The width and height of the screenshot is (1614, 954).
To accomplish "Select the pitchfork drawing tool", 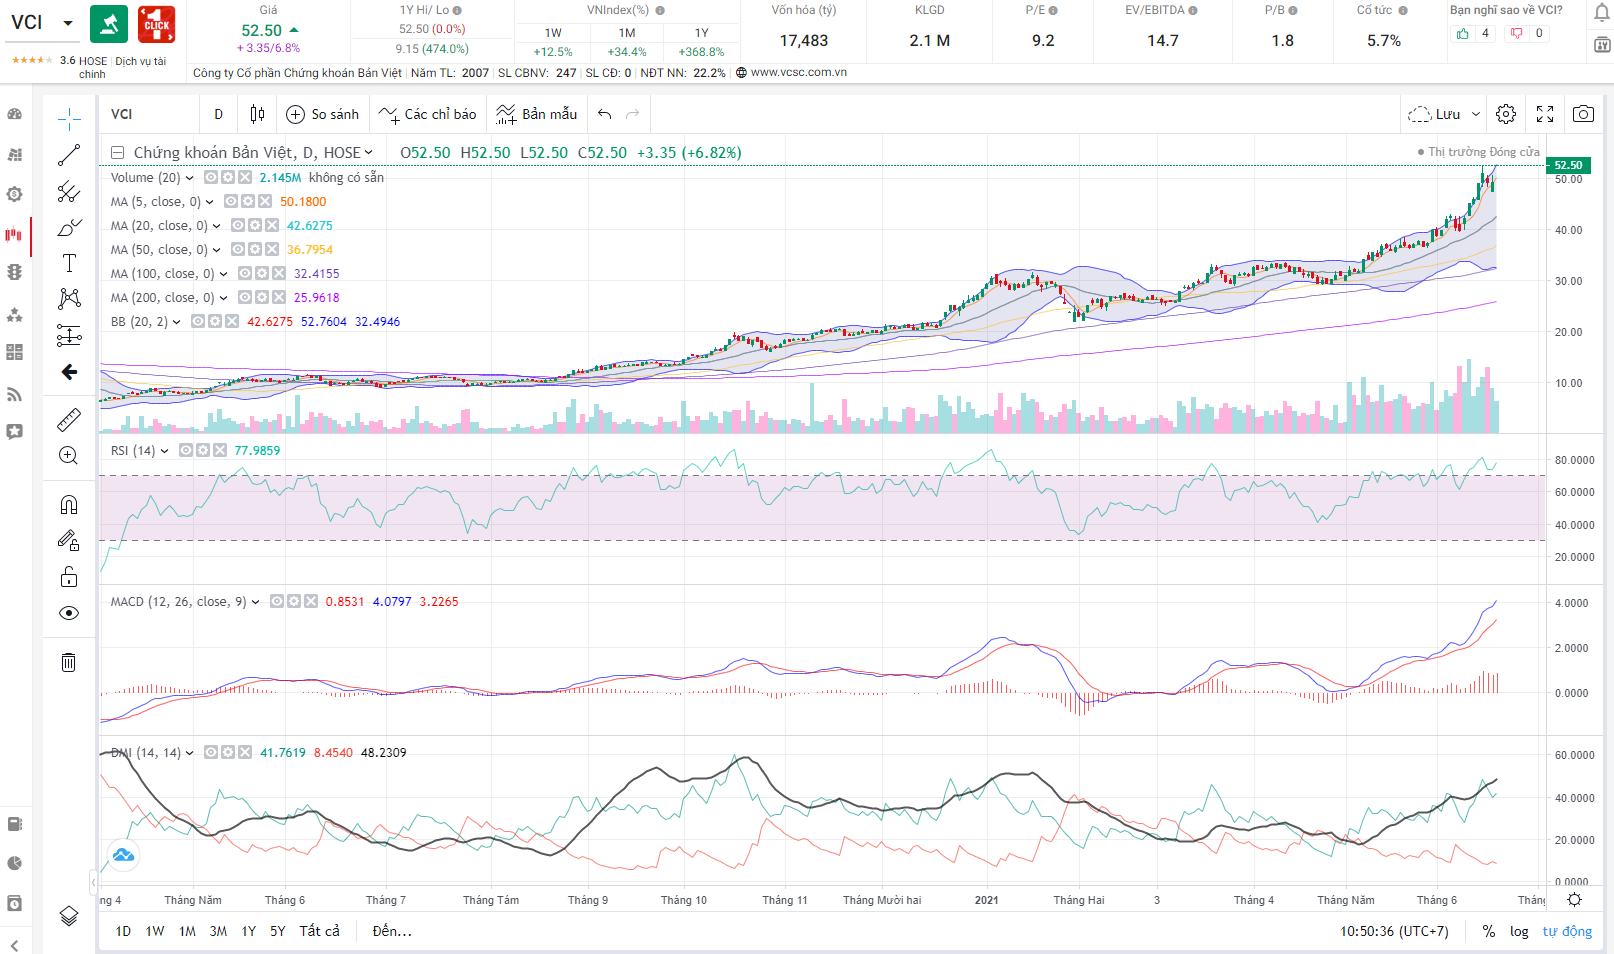I will (69, 191).
